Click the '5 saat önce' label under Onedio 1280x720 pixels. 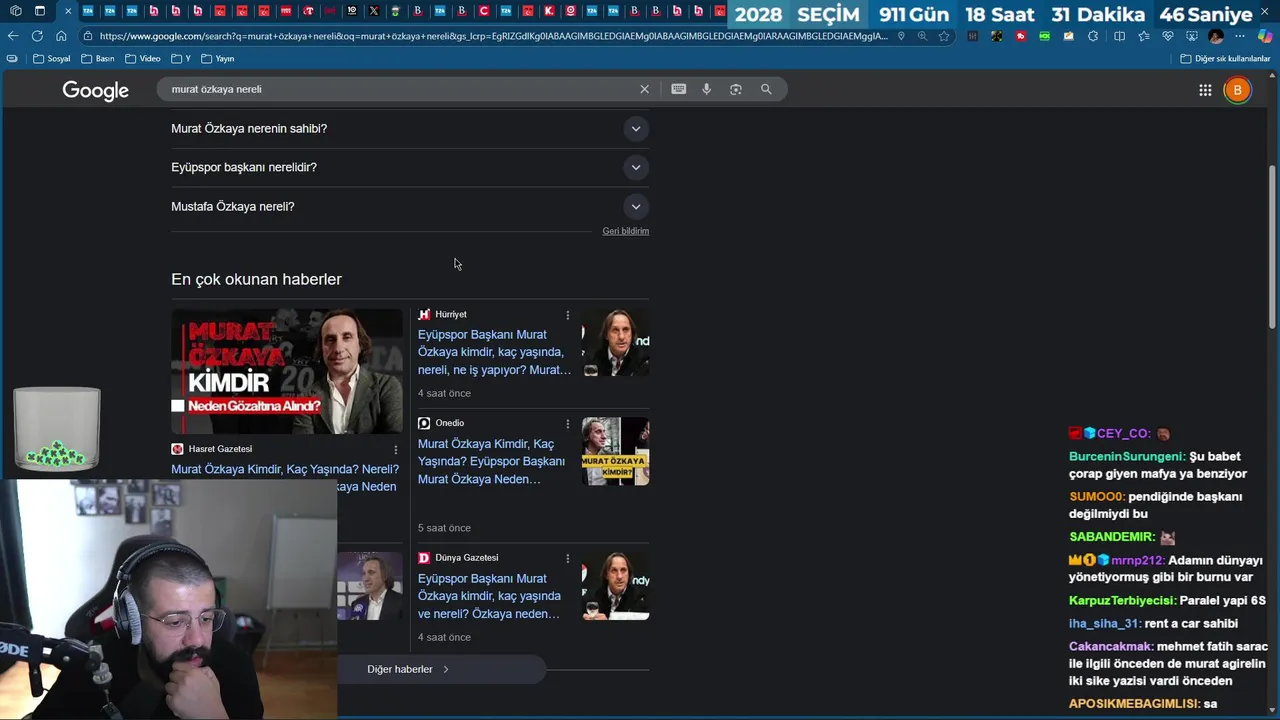tap(444, 528)
